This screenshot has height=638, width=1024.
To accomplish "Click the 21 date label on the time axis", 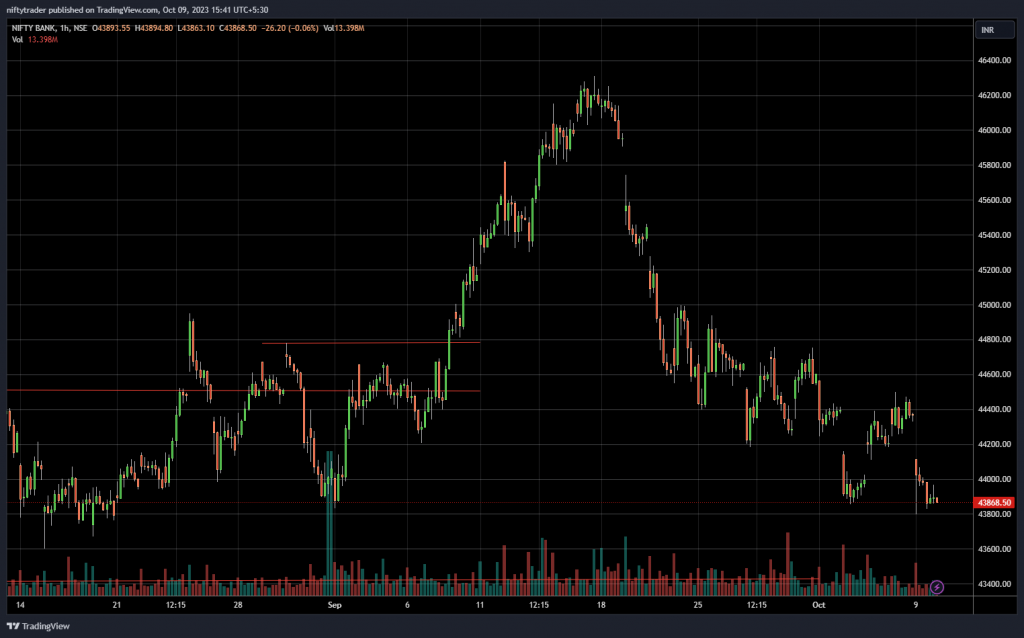I will coord(116,605).
